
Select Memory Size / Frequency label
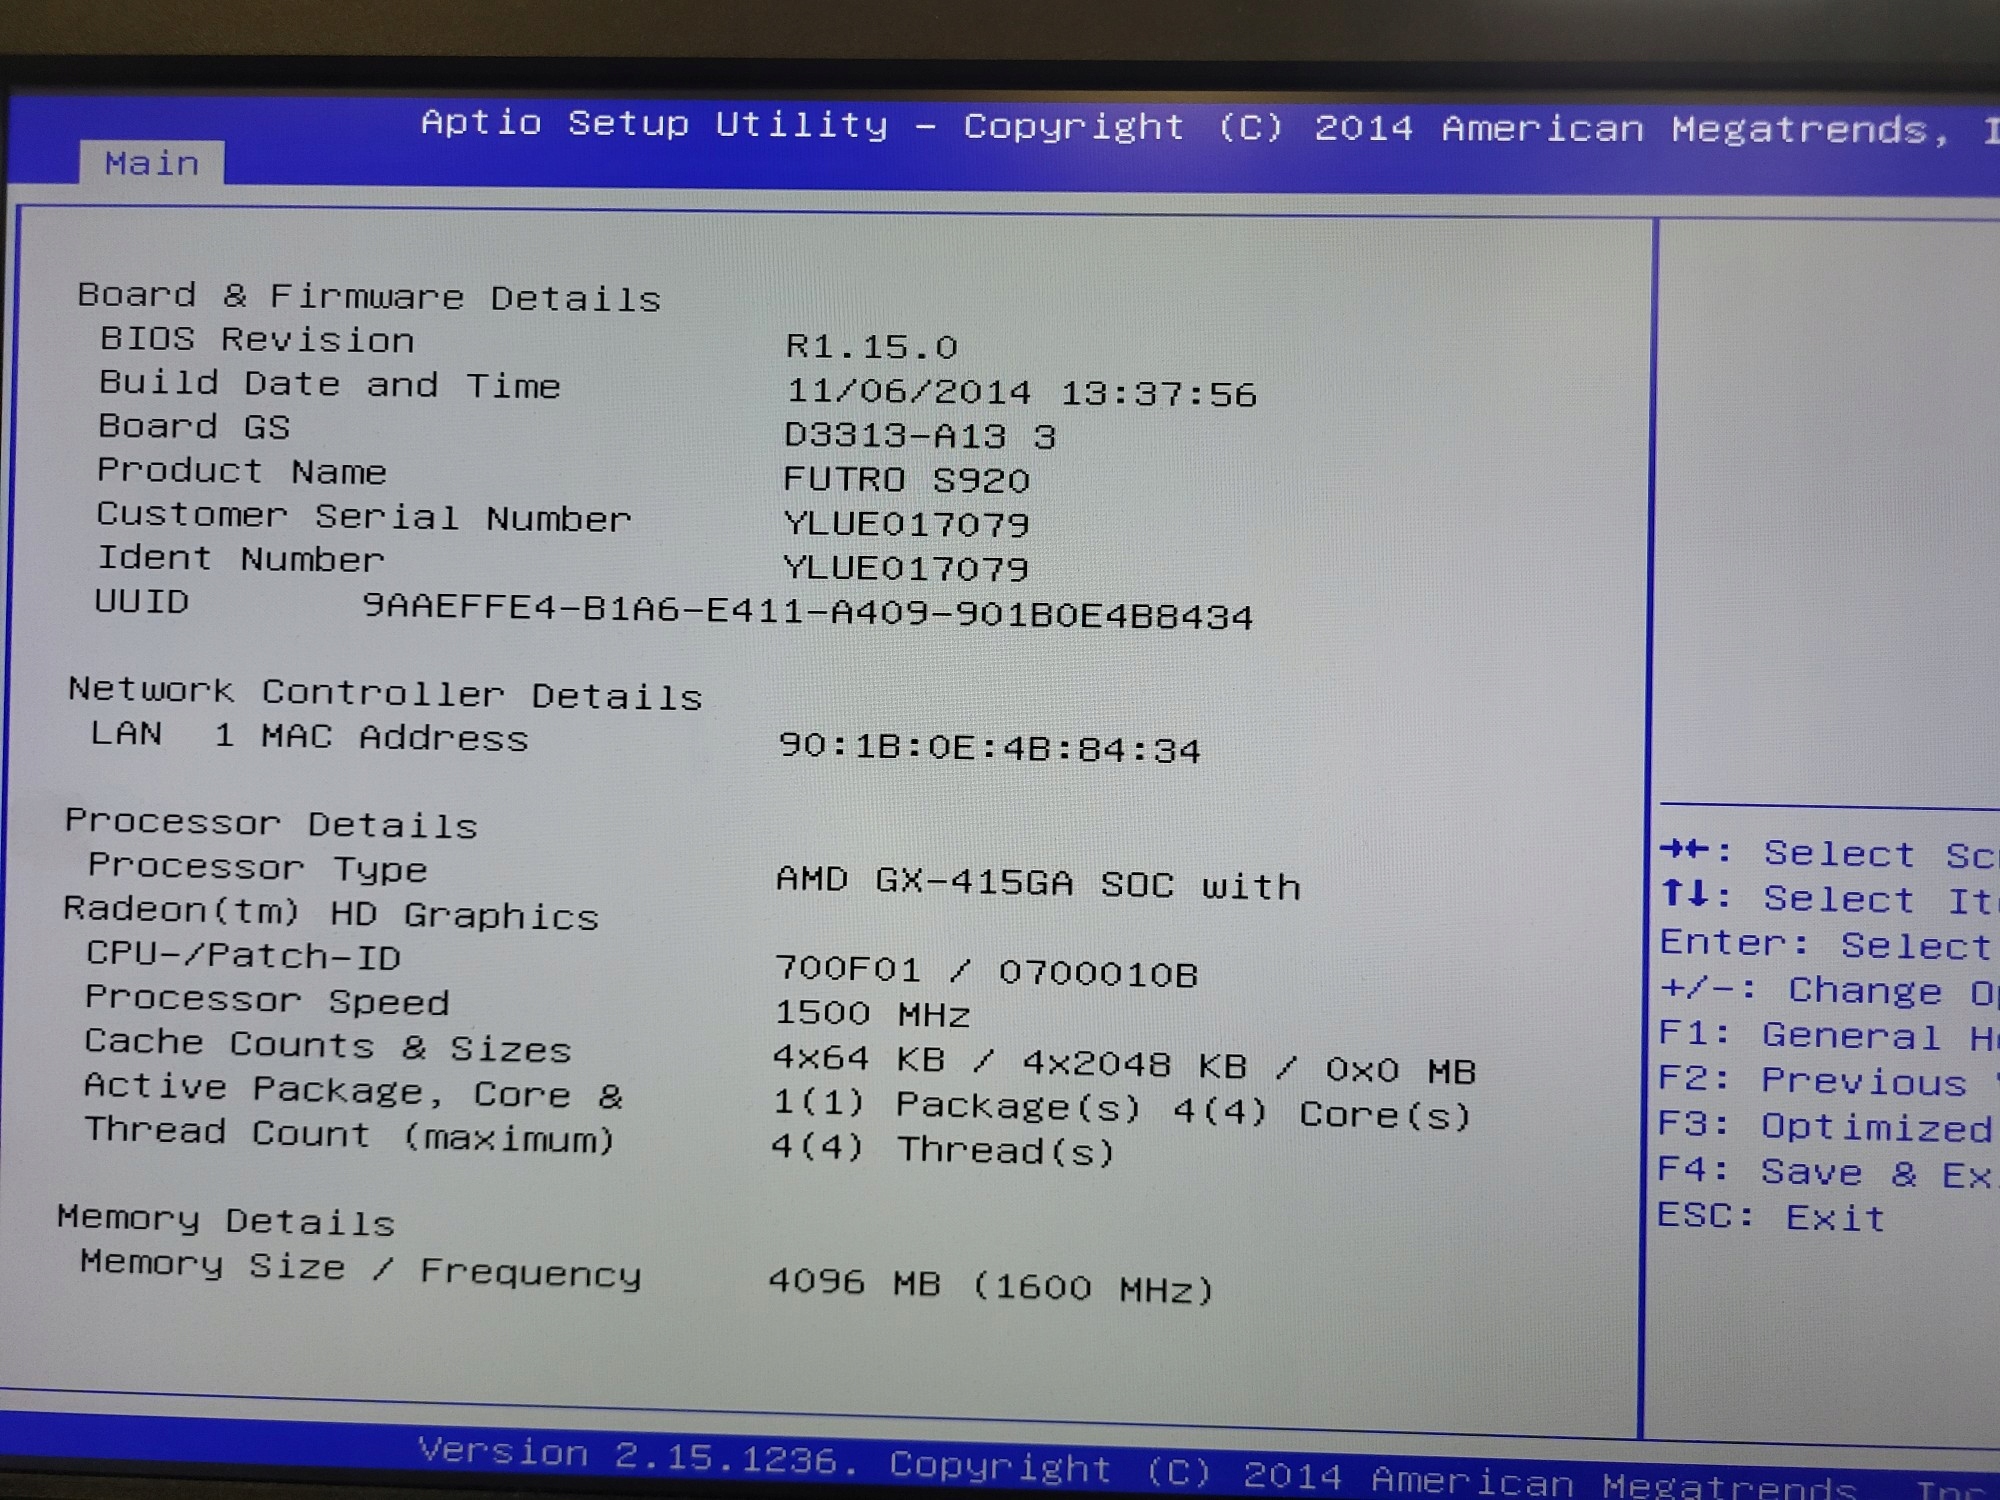[360, 1268]
